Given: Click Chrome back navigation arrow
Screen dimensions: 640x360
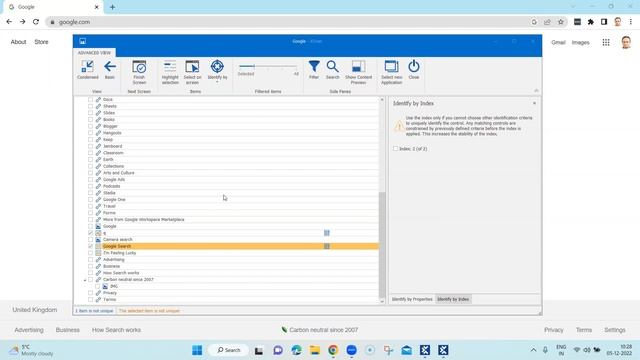Looking at the screenshot, I should [x=9, y=22].
